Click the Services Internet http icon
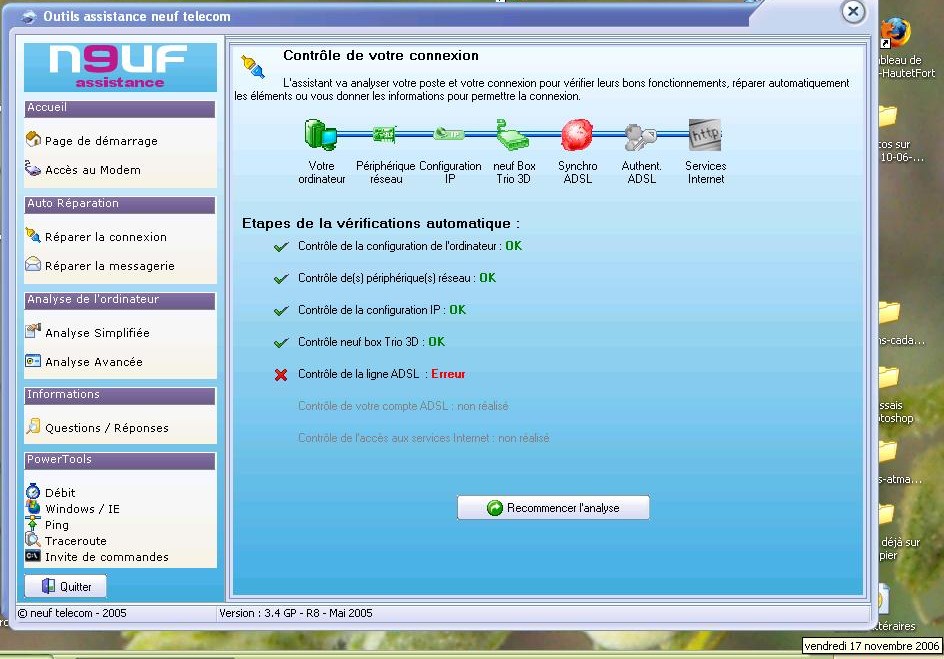Viewport: 944px width, 659px height. pos(705,134)
